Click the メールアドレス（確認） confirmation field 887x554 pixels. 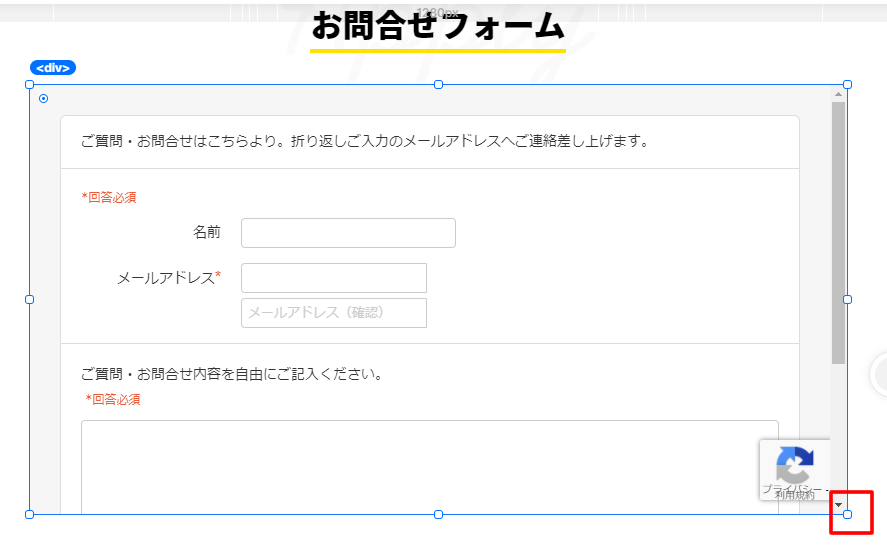[x=334, y=313]
